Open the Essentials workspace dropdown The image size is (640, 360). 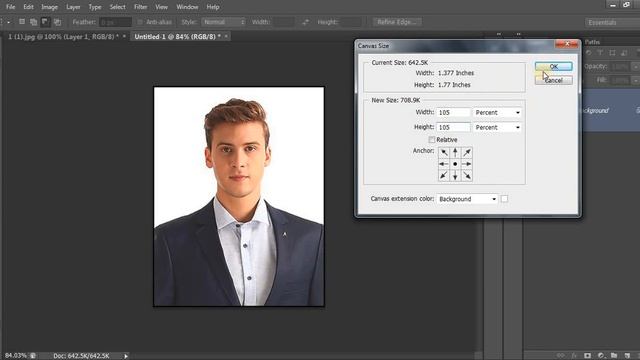click(612, 22)
